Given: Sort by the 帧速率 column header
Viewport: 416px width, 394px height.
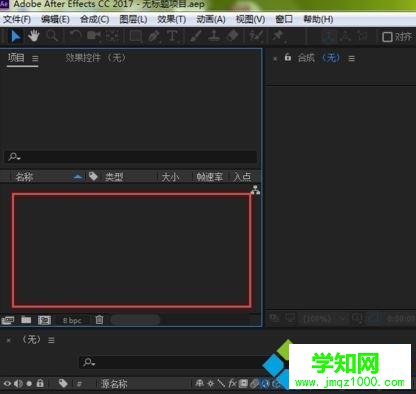Looking at the screenshot, I should point(209,177).
